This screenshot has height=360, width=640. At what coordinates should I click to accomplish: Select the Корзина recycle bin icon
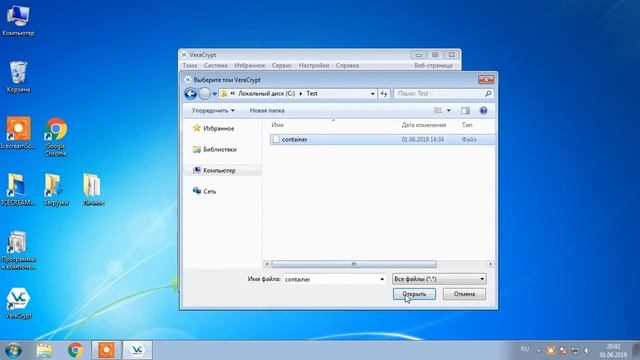coord(18,77)
